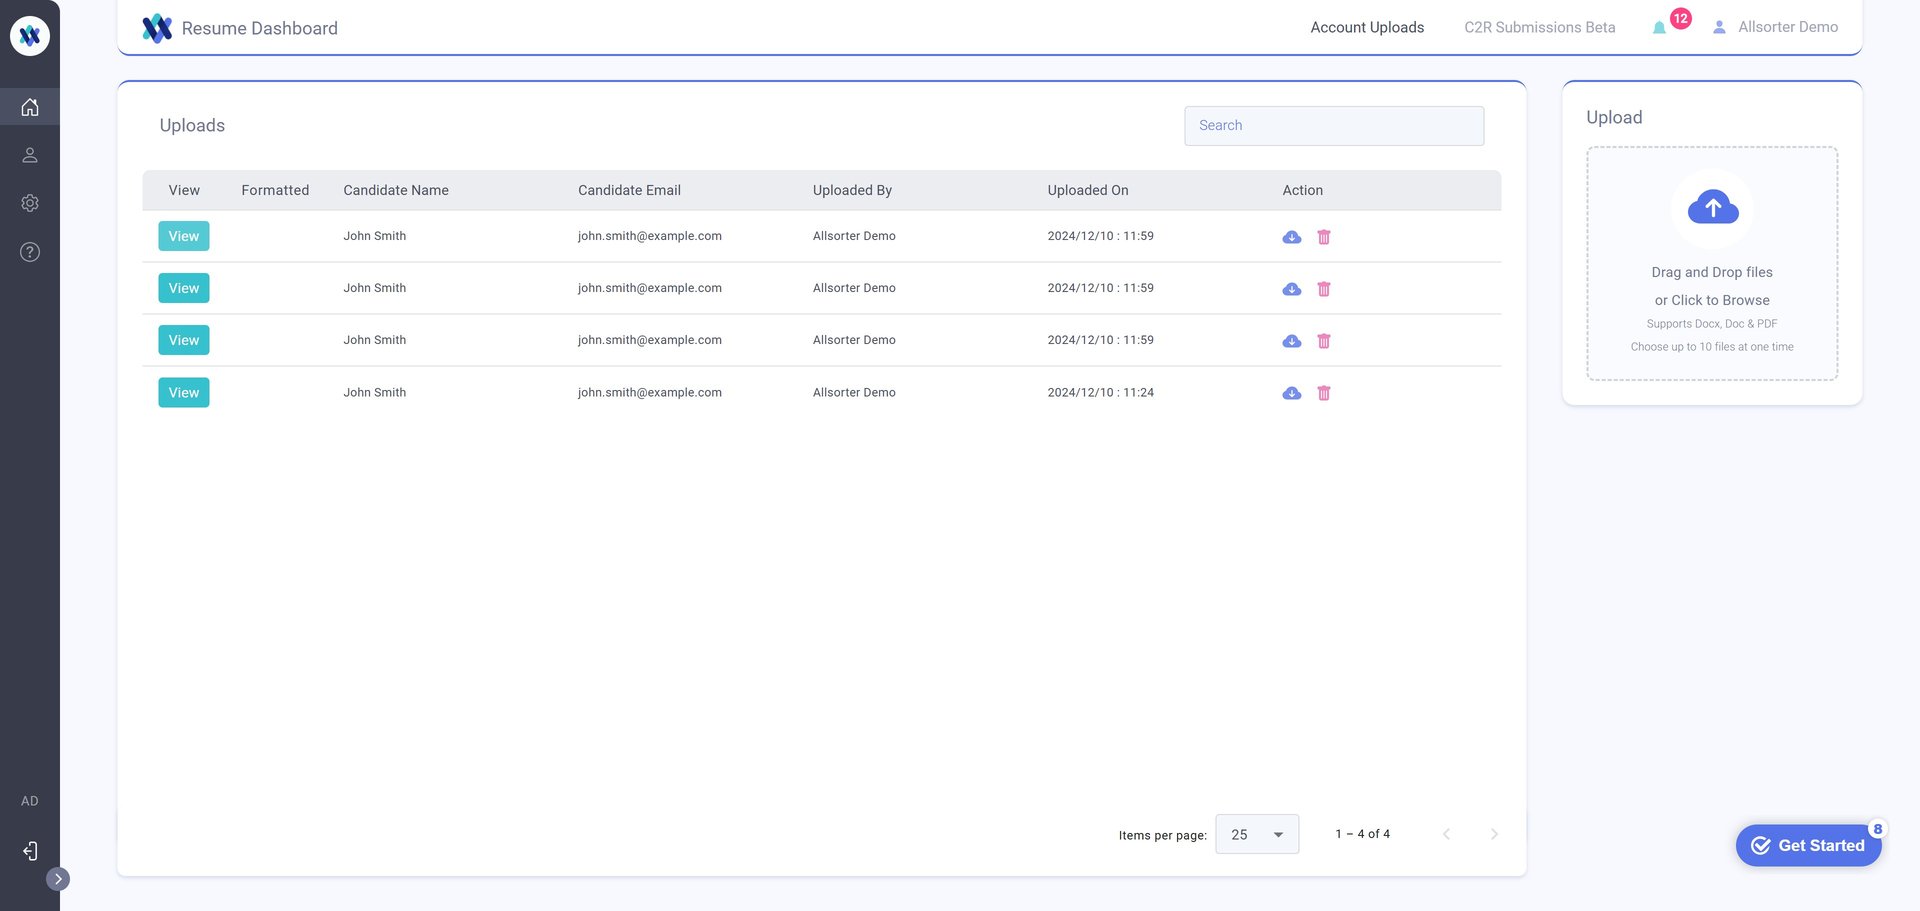Click the Search uploads input field

pos(1334,126)
